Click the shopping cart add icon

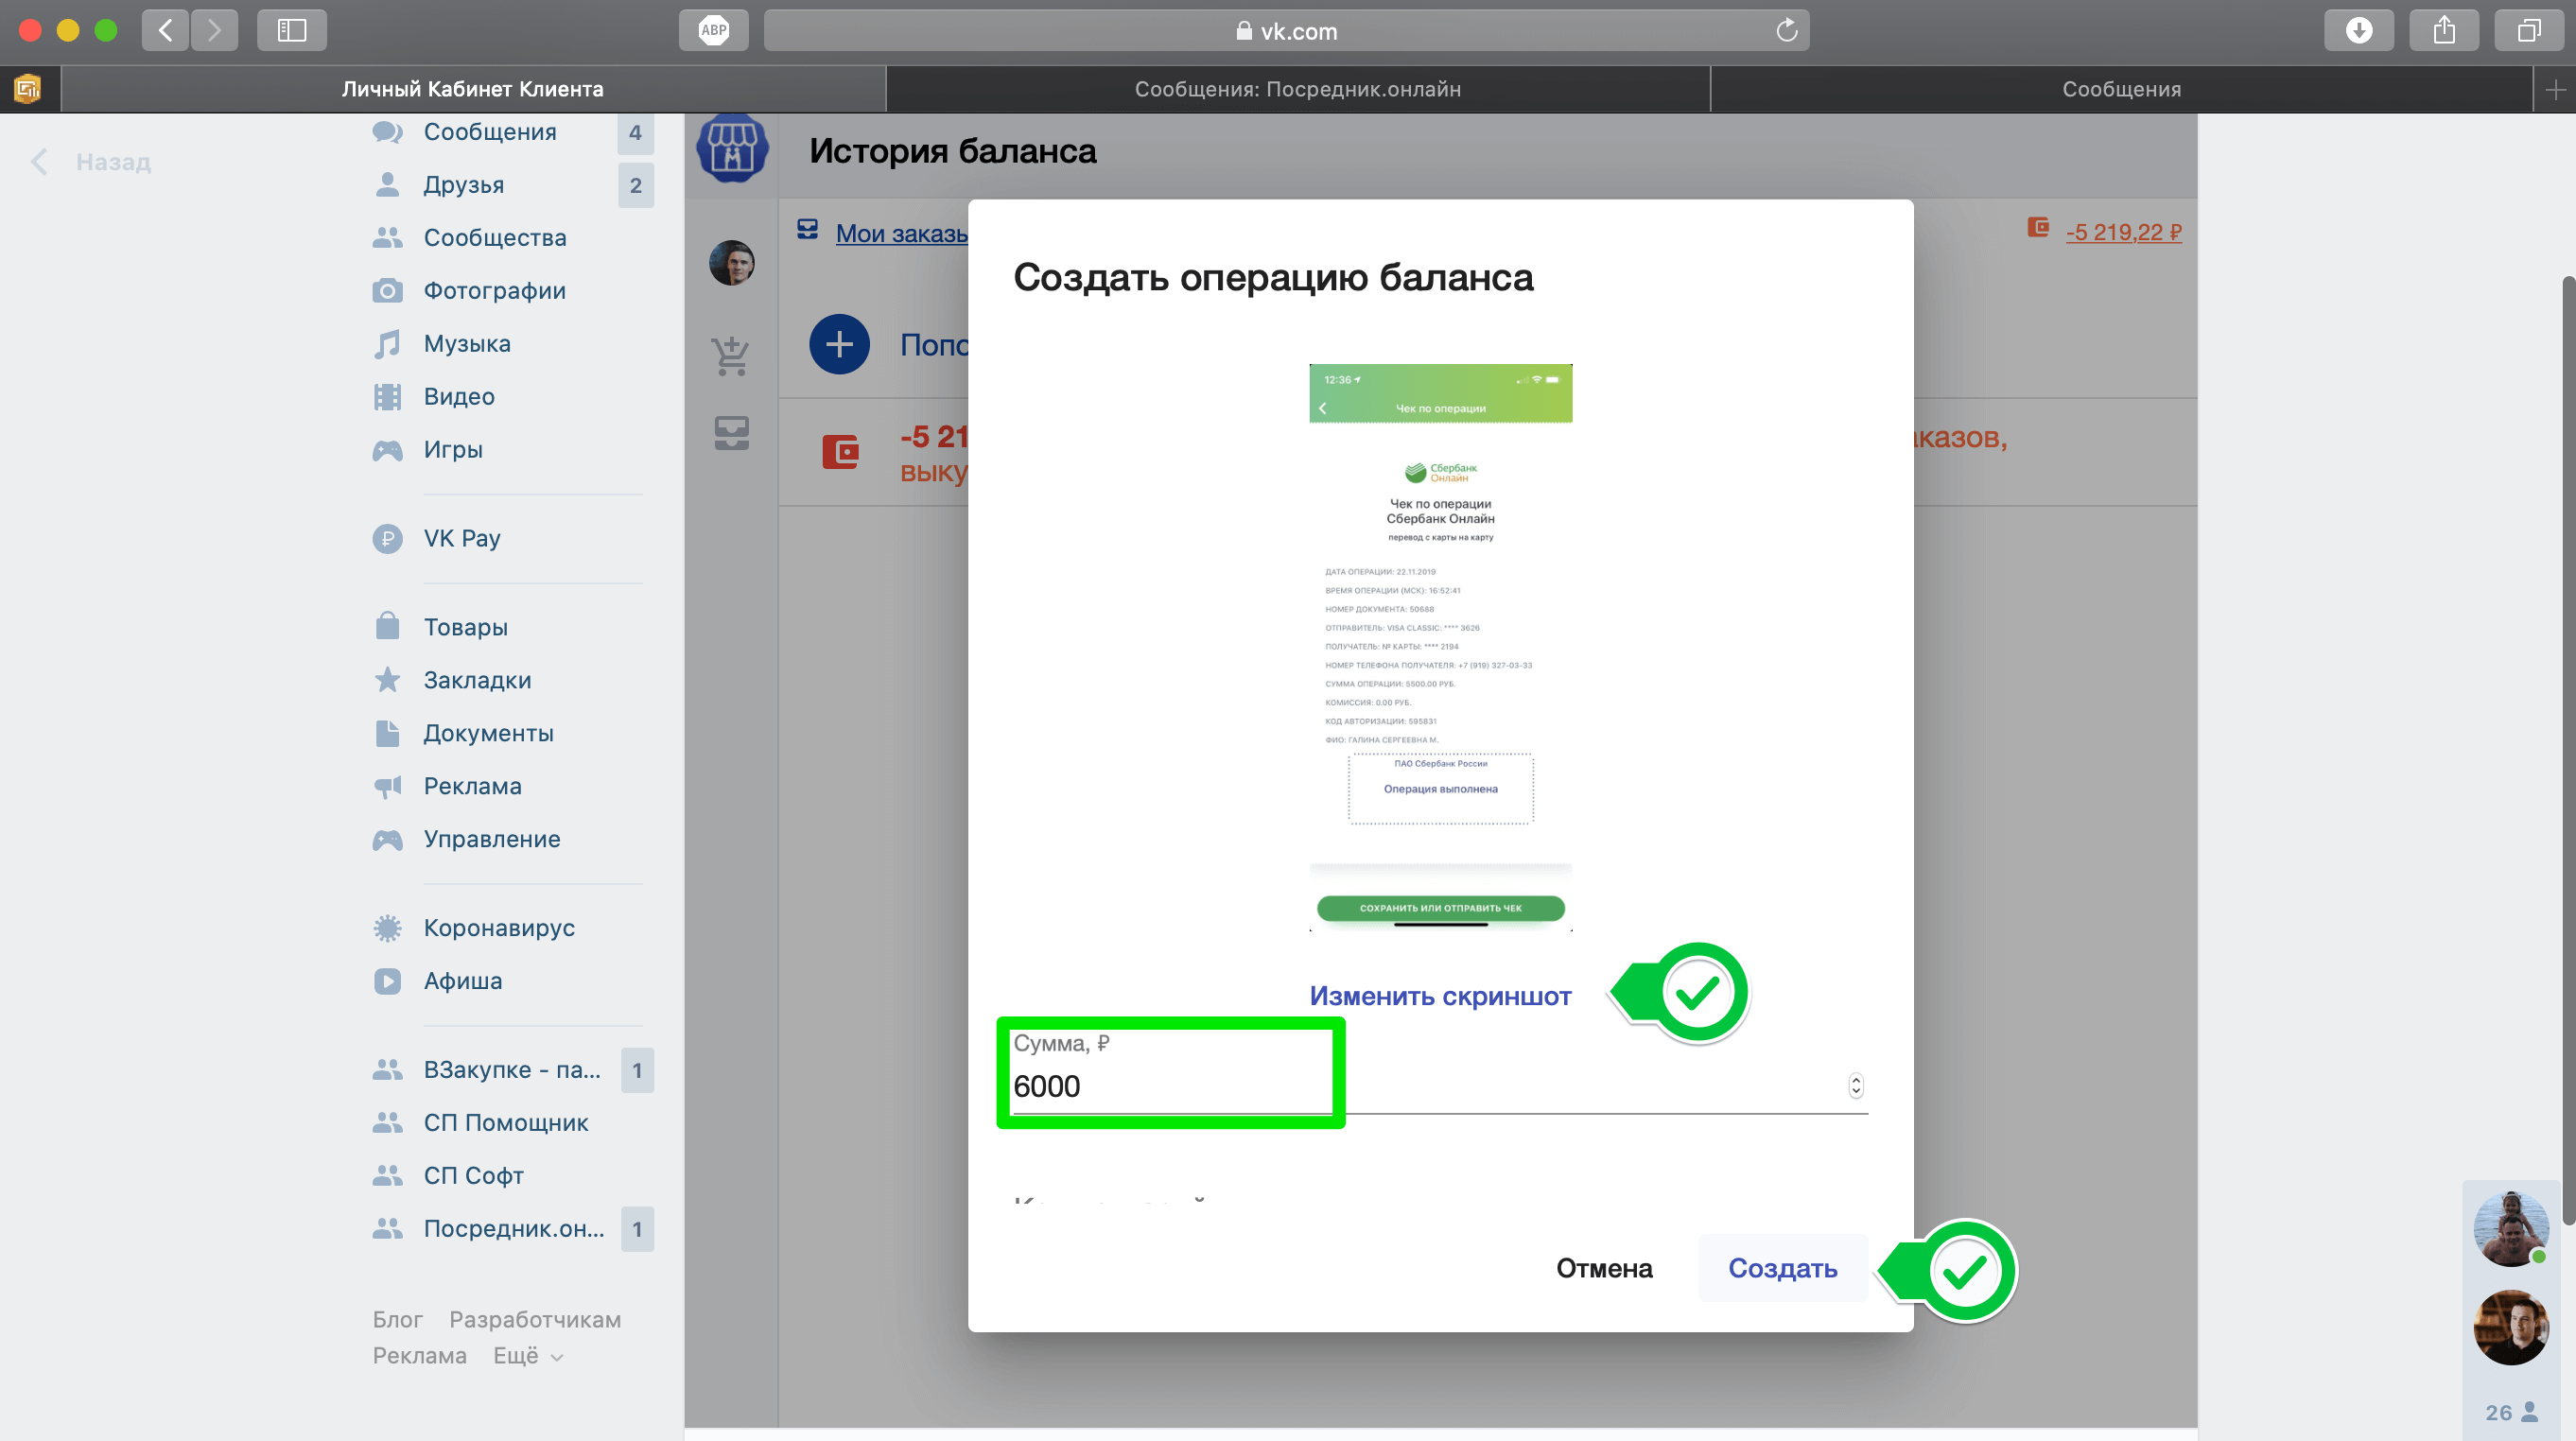pos(731,355)
